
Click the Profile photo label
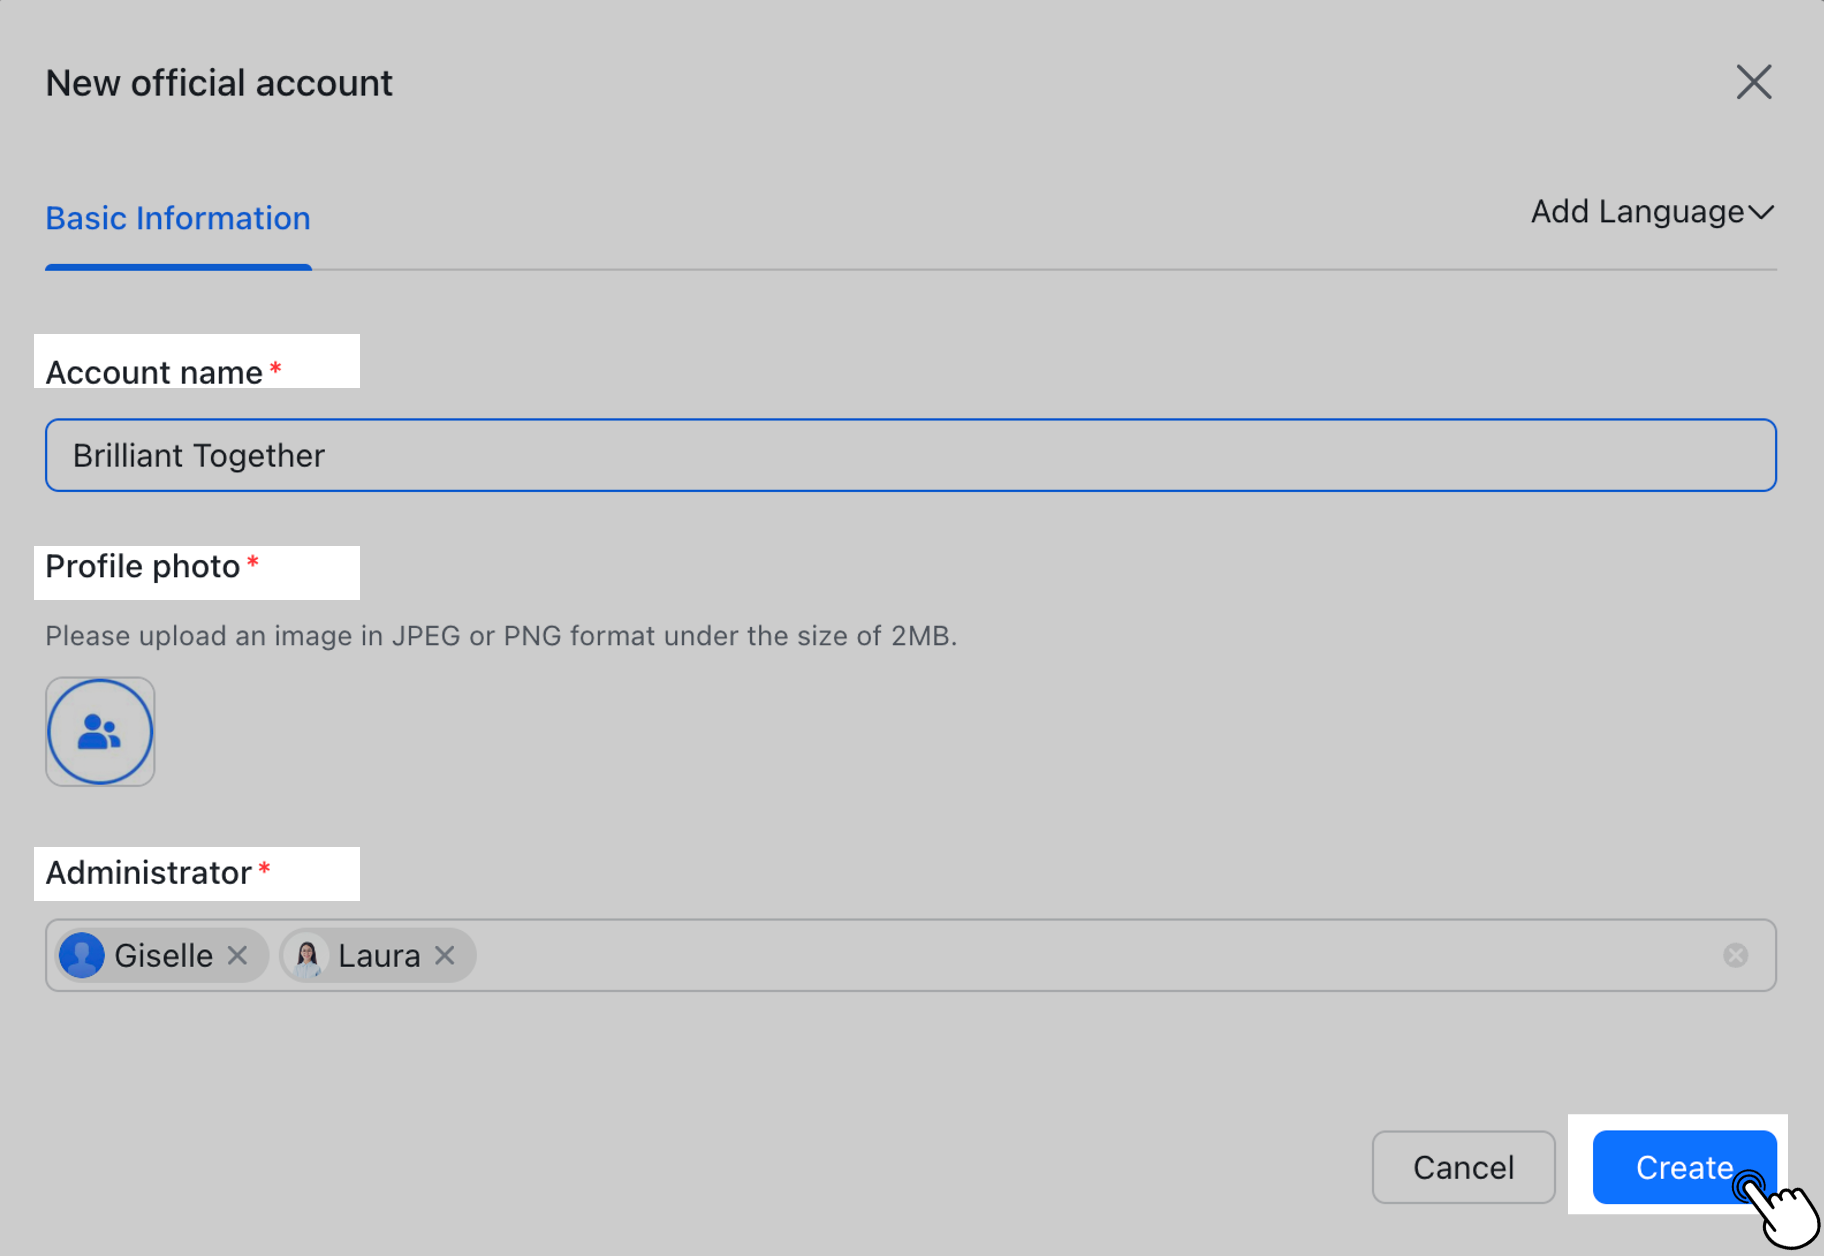pos(151,567)
